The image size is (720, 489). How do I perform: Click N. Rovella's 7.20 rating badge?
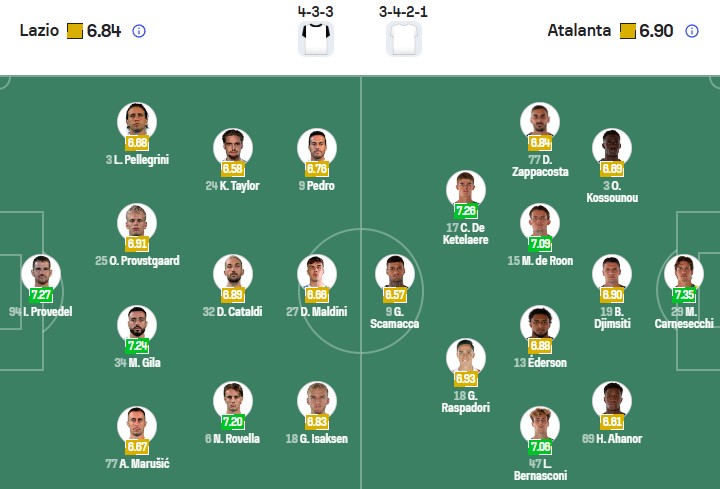coord(232,422)
